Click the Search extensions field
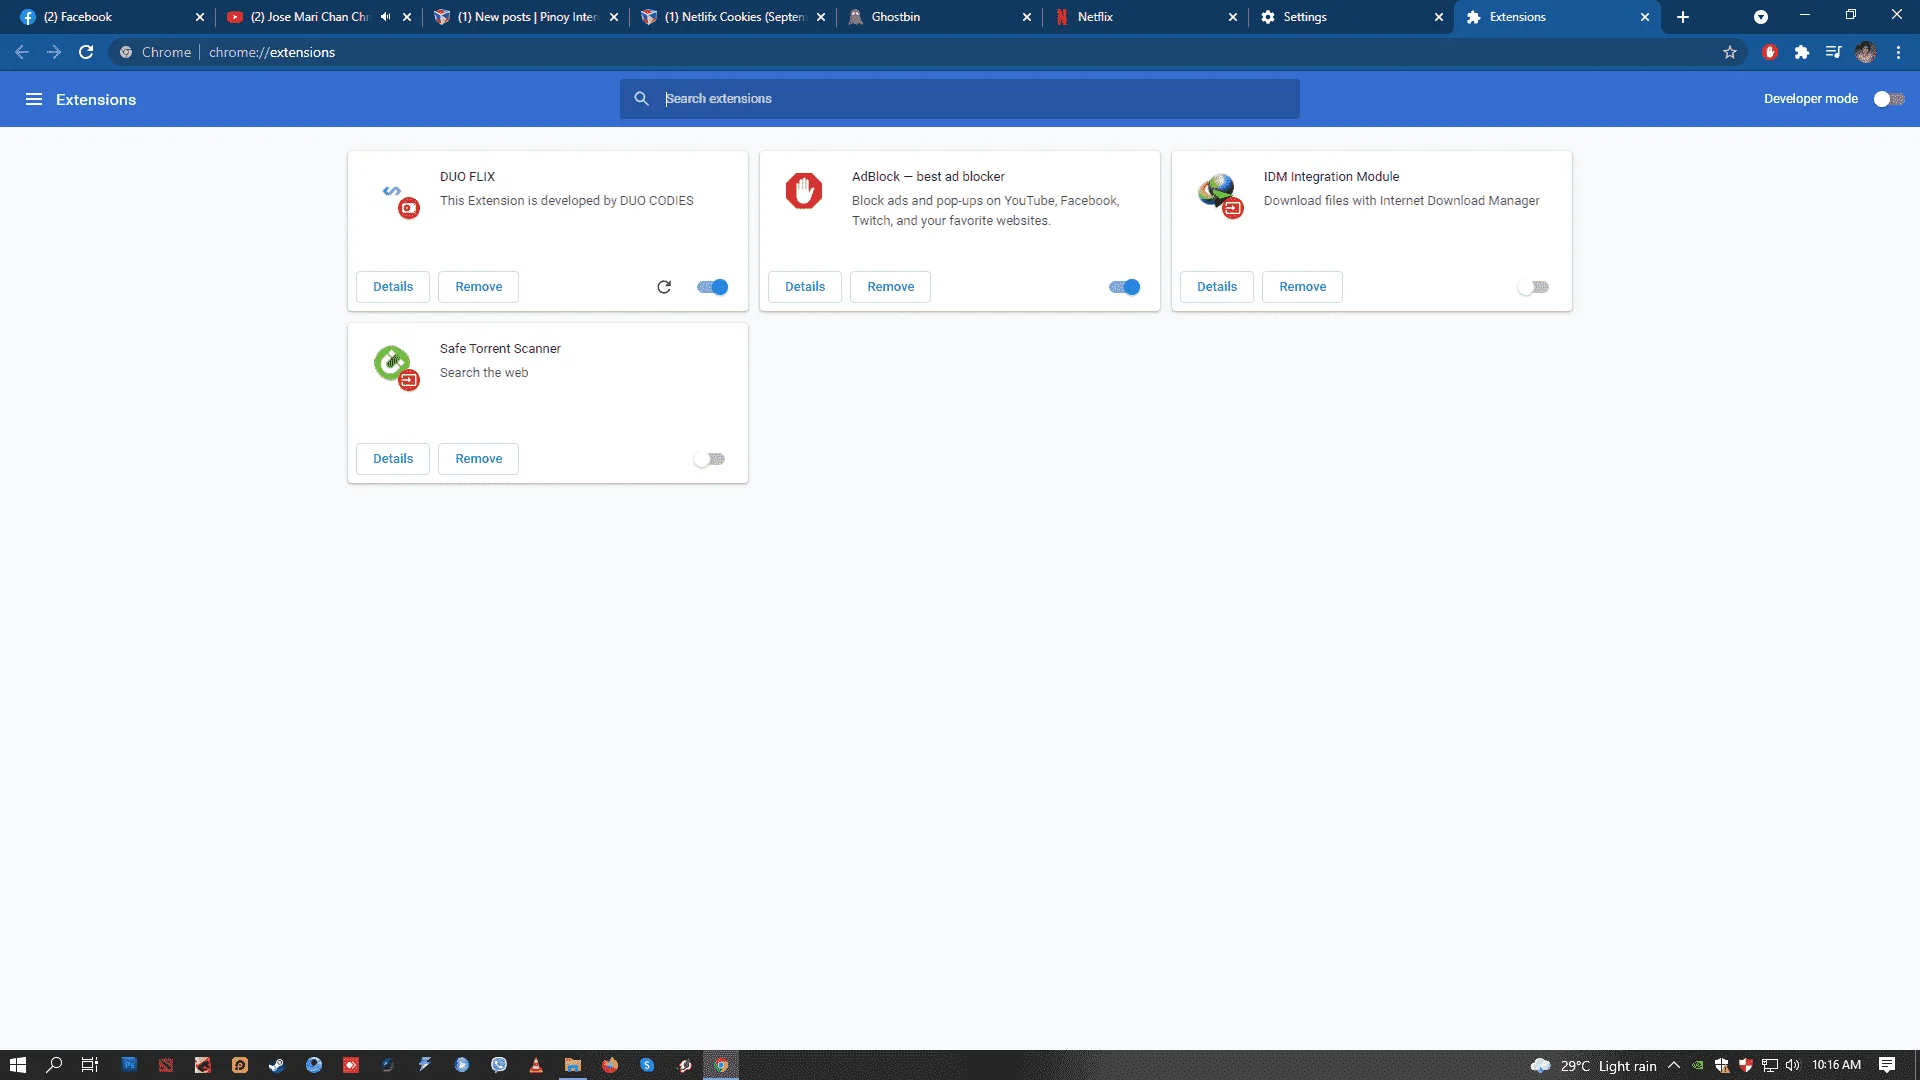Screen dimensions: 1920x1080 (x=960, y=99)
